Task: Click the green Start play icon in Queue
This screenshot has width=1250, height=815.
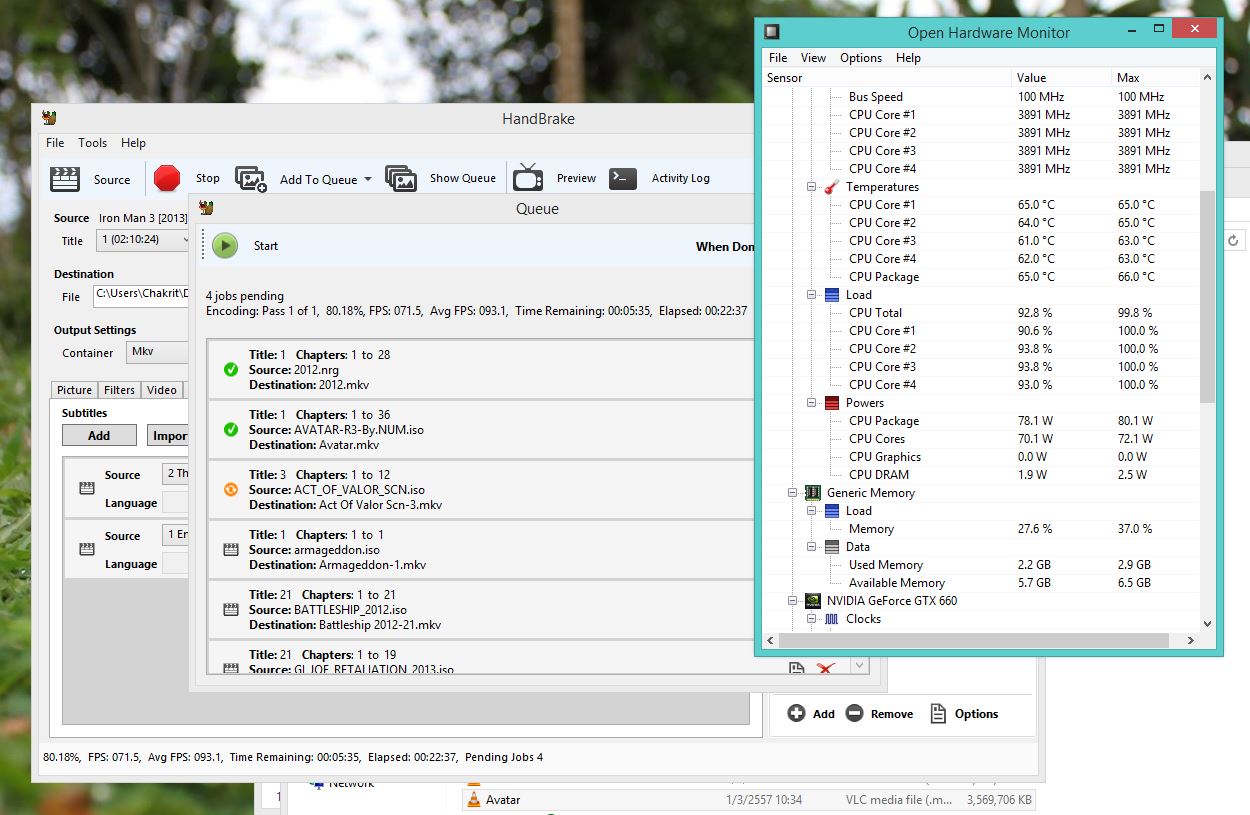Action: pyautogui.click(x=225, y=245)
